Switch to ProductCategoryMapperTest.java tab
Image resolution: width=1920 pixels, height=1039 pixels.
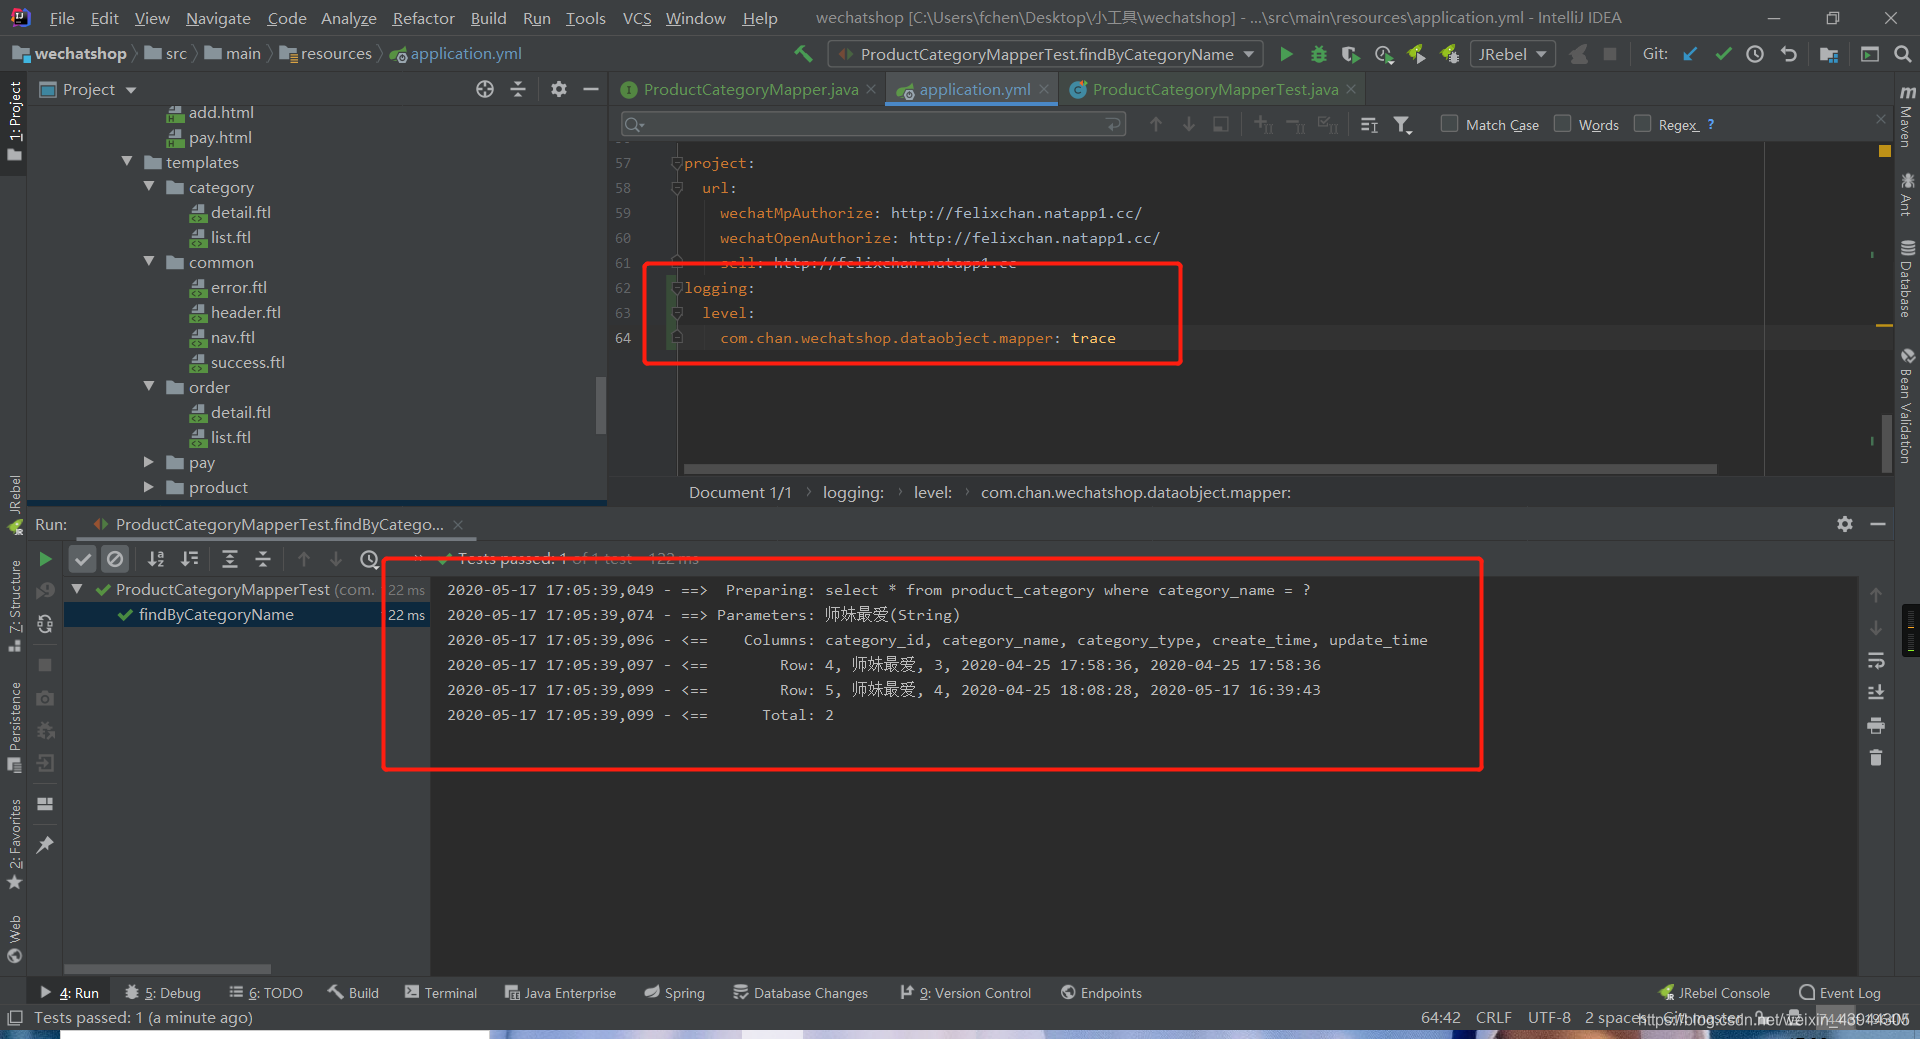tap(1203, 89)
